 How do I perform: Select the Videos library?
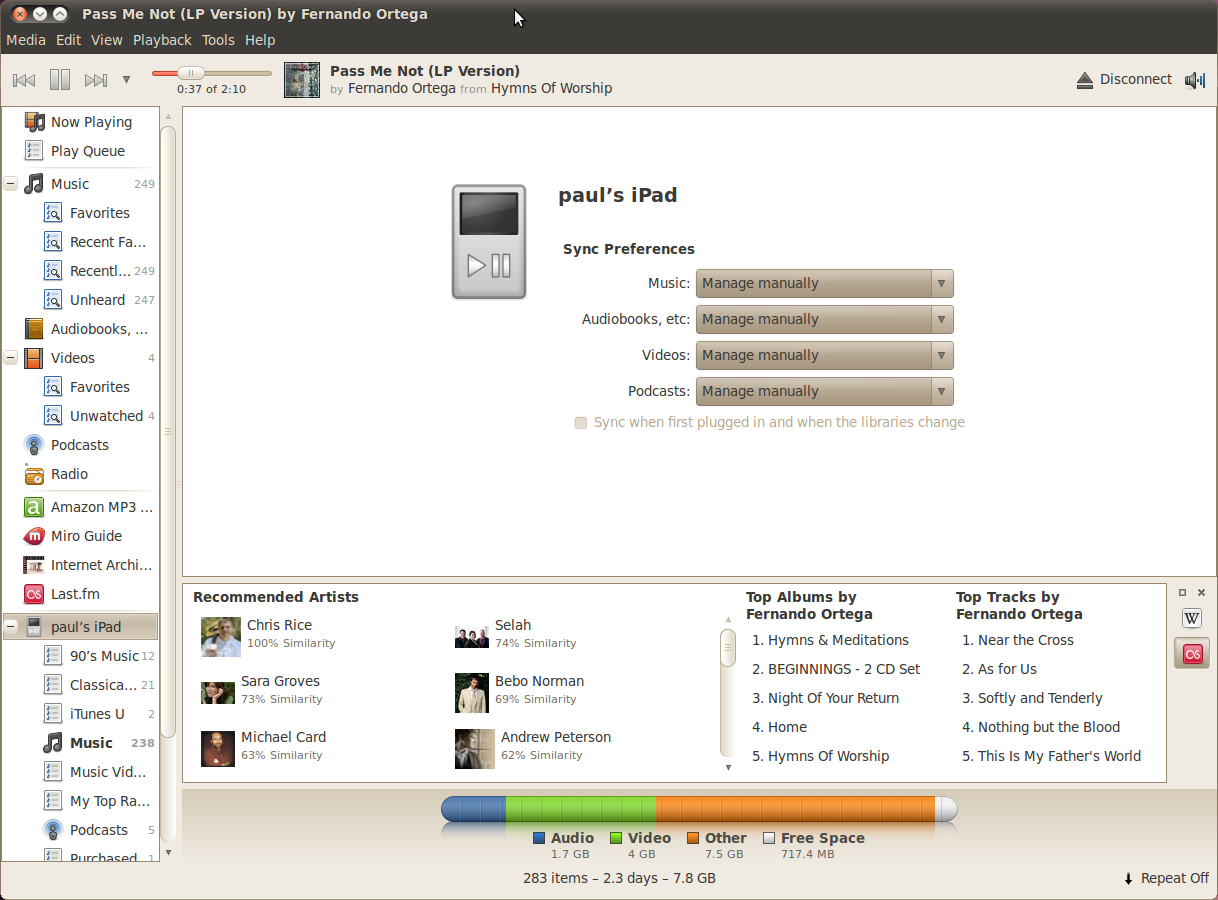tap(80, 358)
